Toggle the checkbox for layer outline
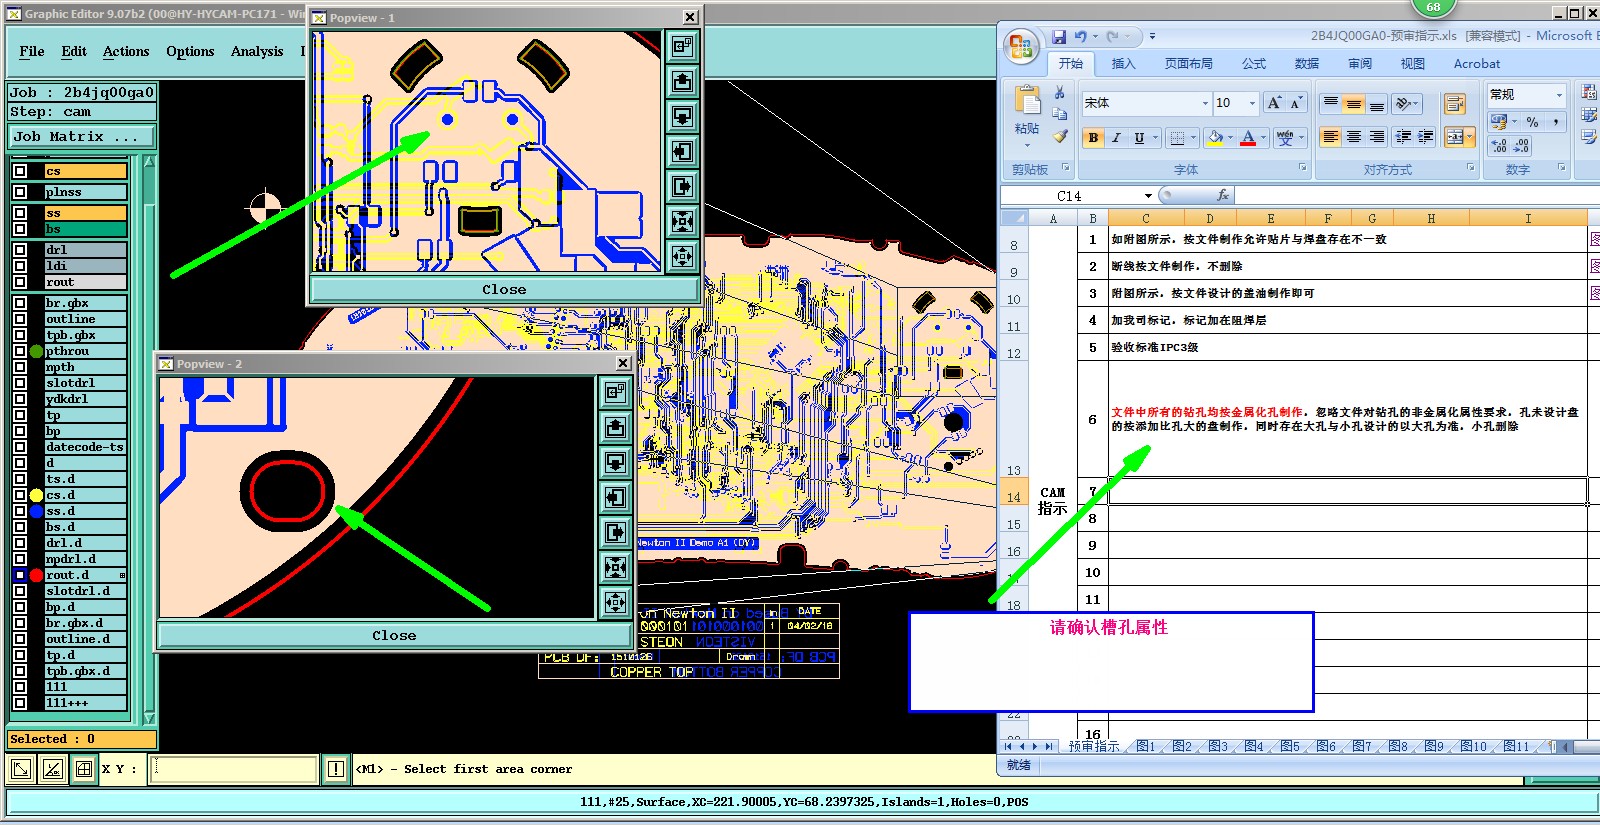 20,319
